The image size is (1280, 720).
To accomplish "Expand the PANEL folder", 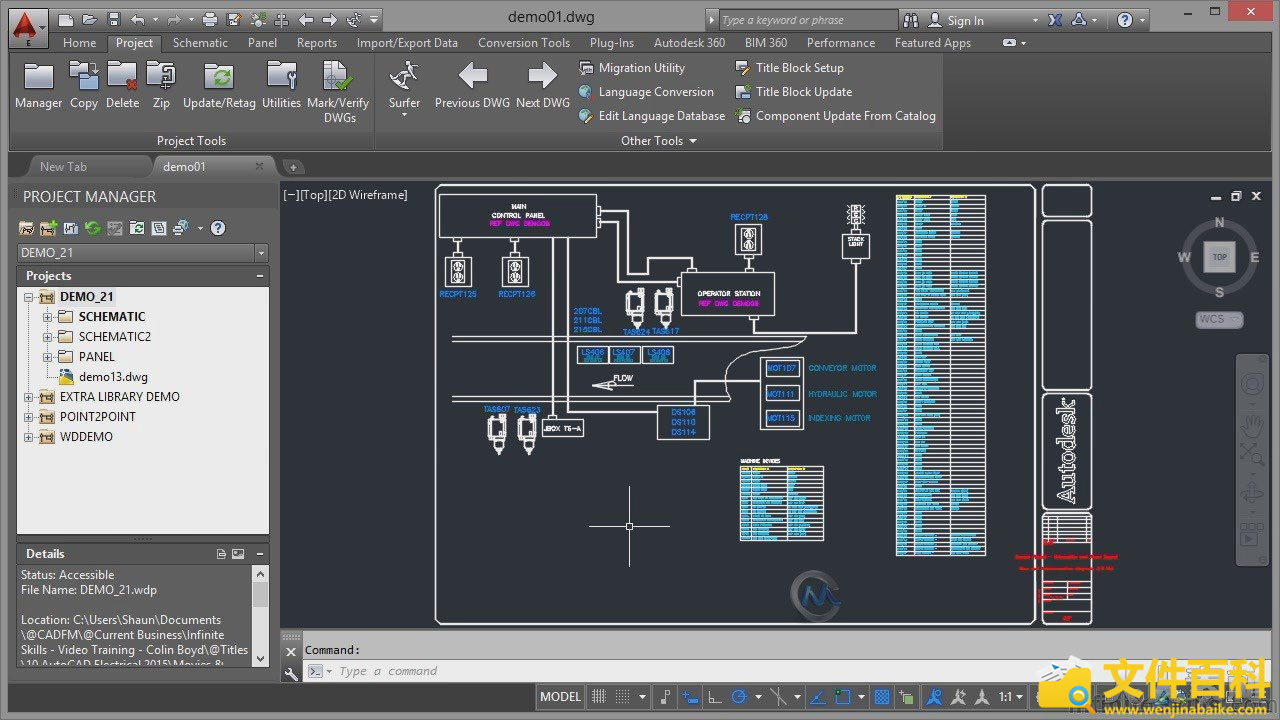I will point(47,357).
